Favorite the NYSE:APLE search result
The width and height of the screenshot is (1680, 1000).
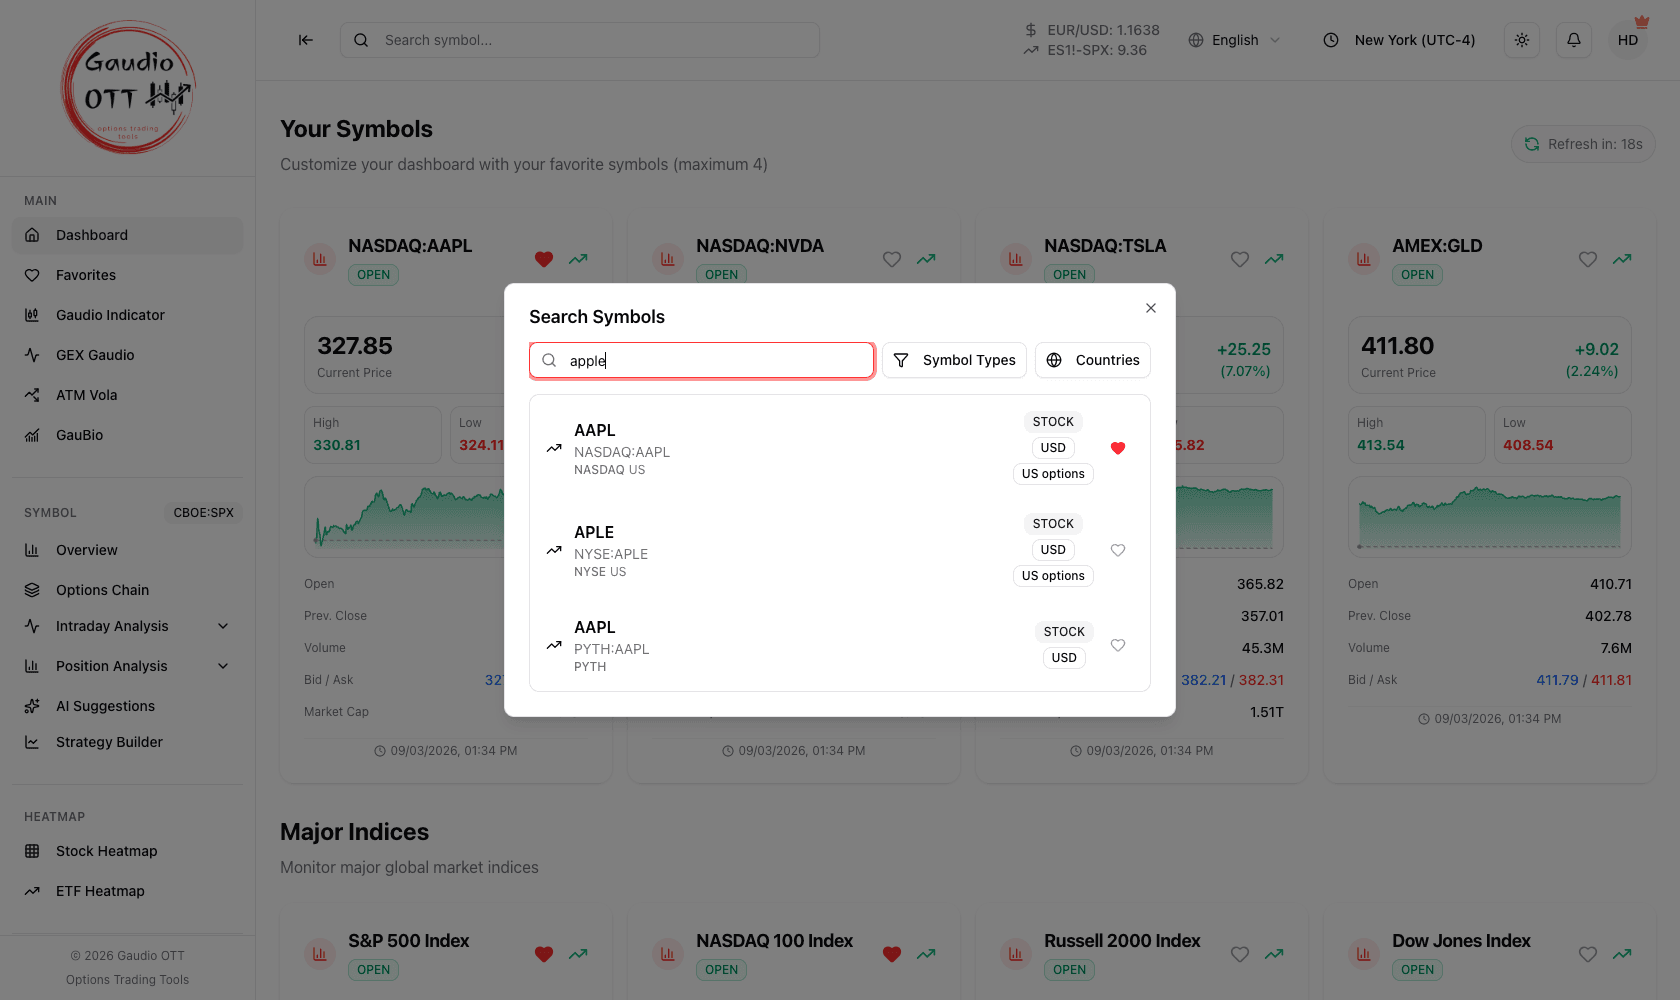pyautogui.click(x=1118, y=550)
